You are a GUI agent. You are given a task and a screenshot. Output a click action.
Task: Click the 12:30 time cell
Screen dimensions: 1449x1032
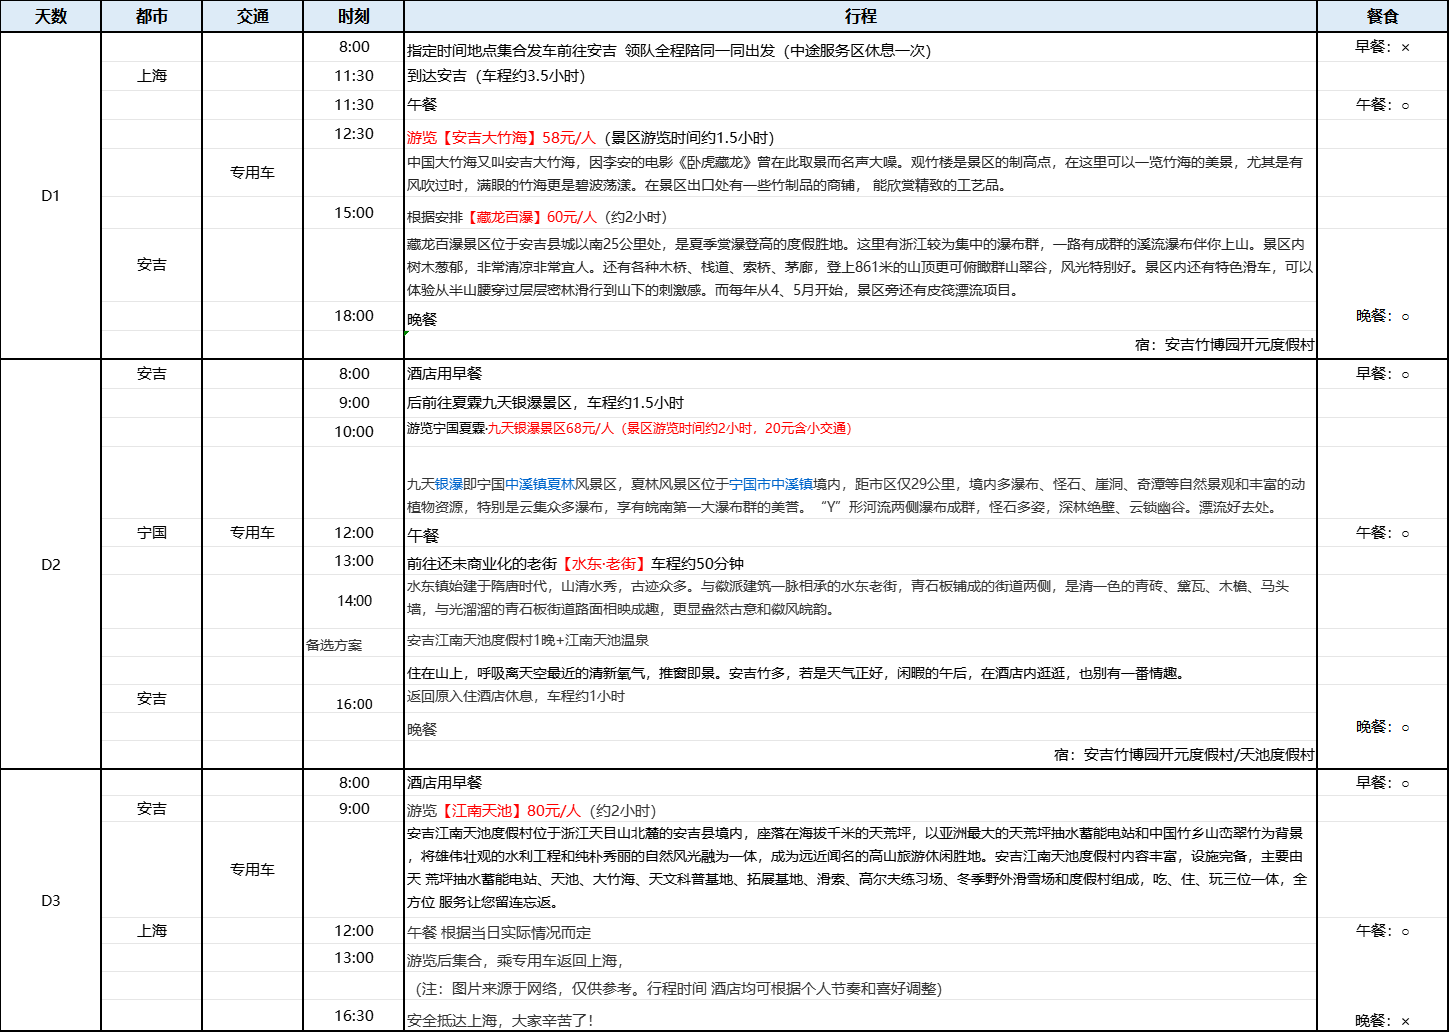tap(353, 134)
